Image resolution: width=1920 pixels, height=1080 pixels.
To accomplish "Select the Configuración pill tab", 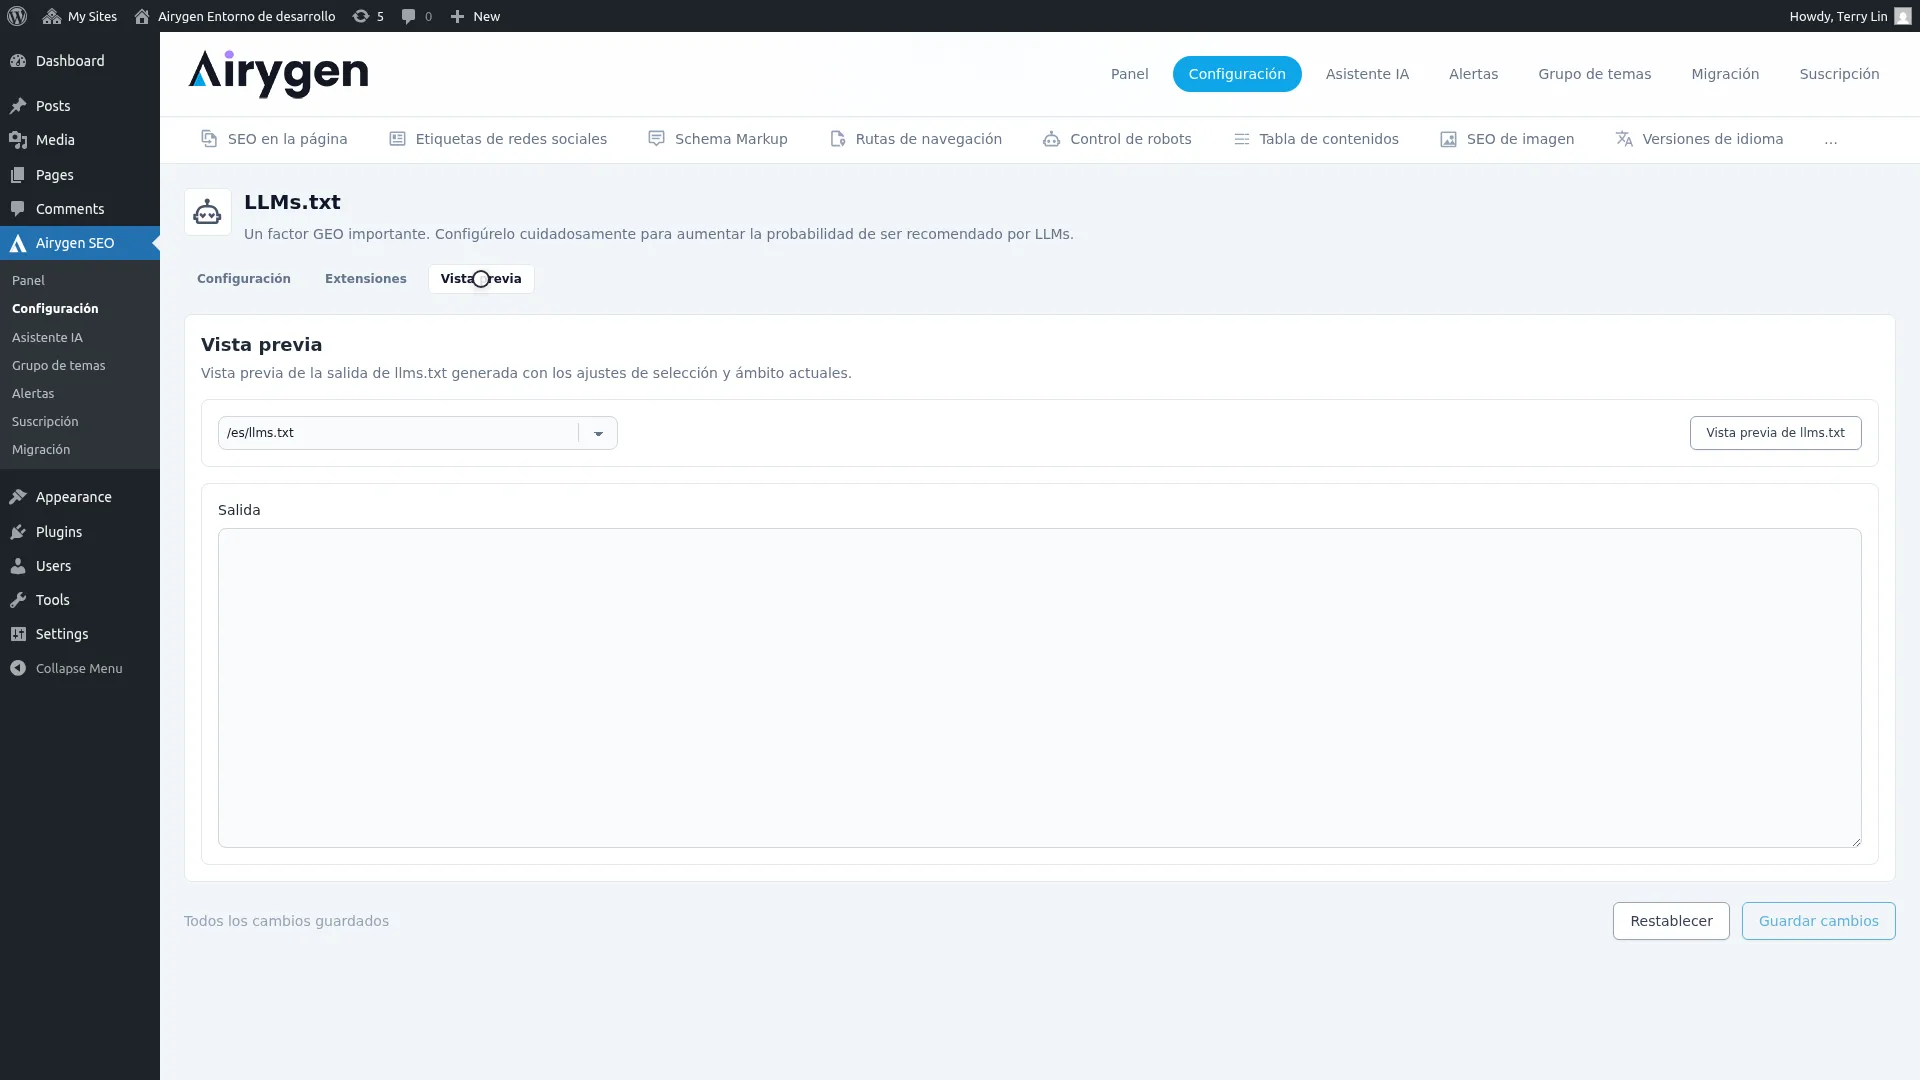I will [x=1237, y=74].
